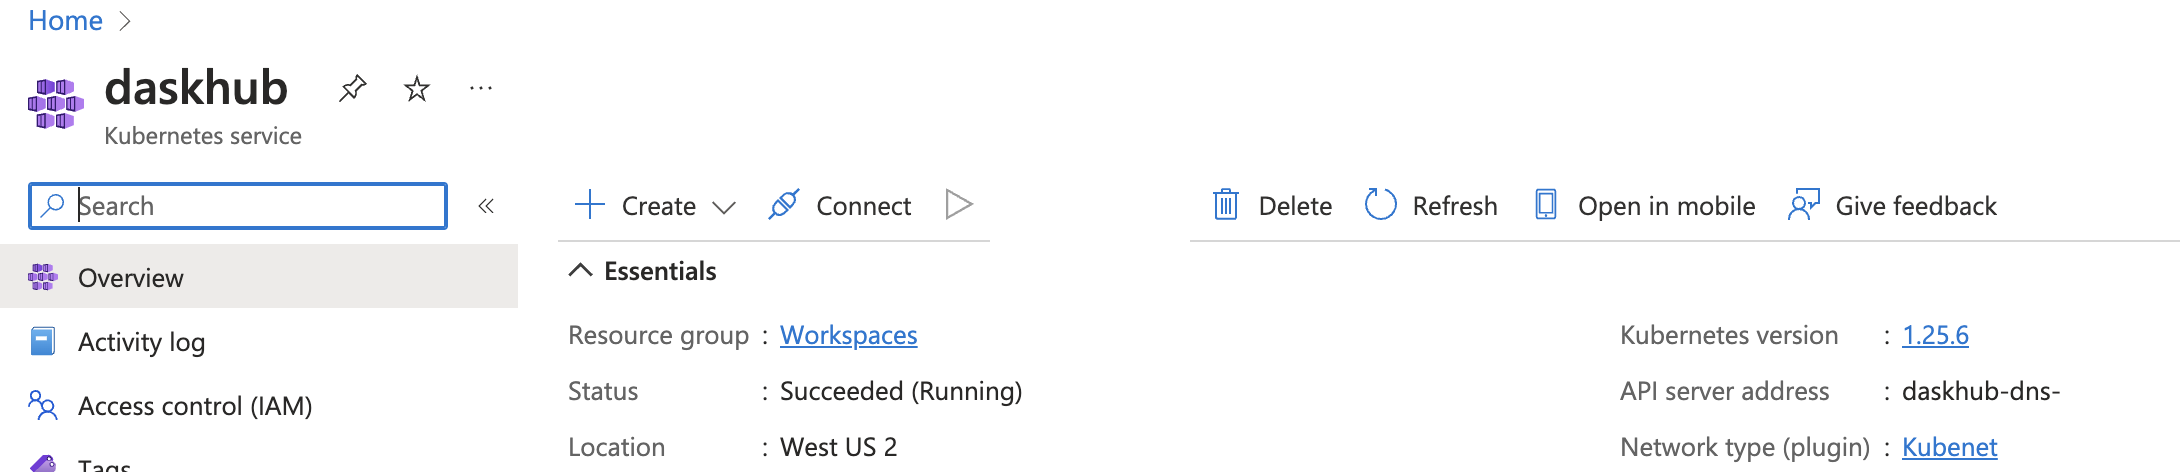The width and height of the screenshot is (2180, 472).
Task: Click the Start play triangle icon
Action: click(x=959, y=205)
